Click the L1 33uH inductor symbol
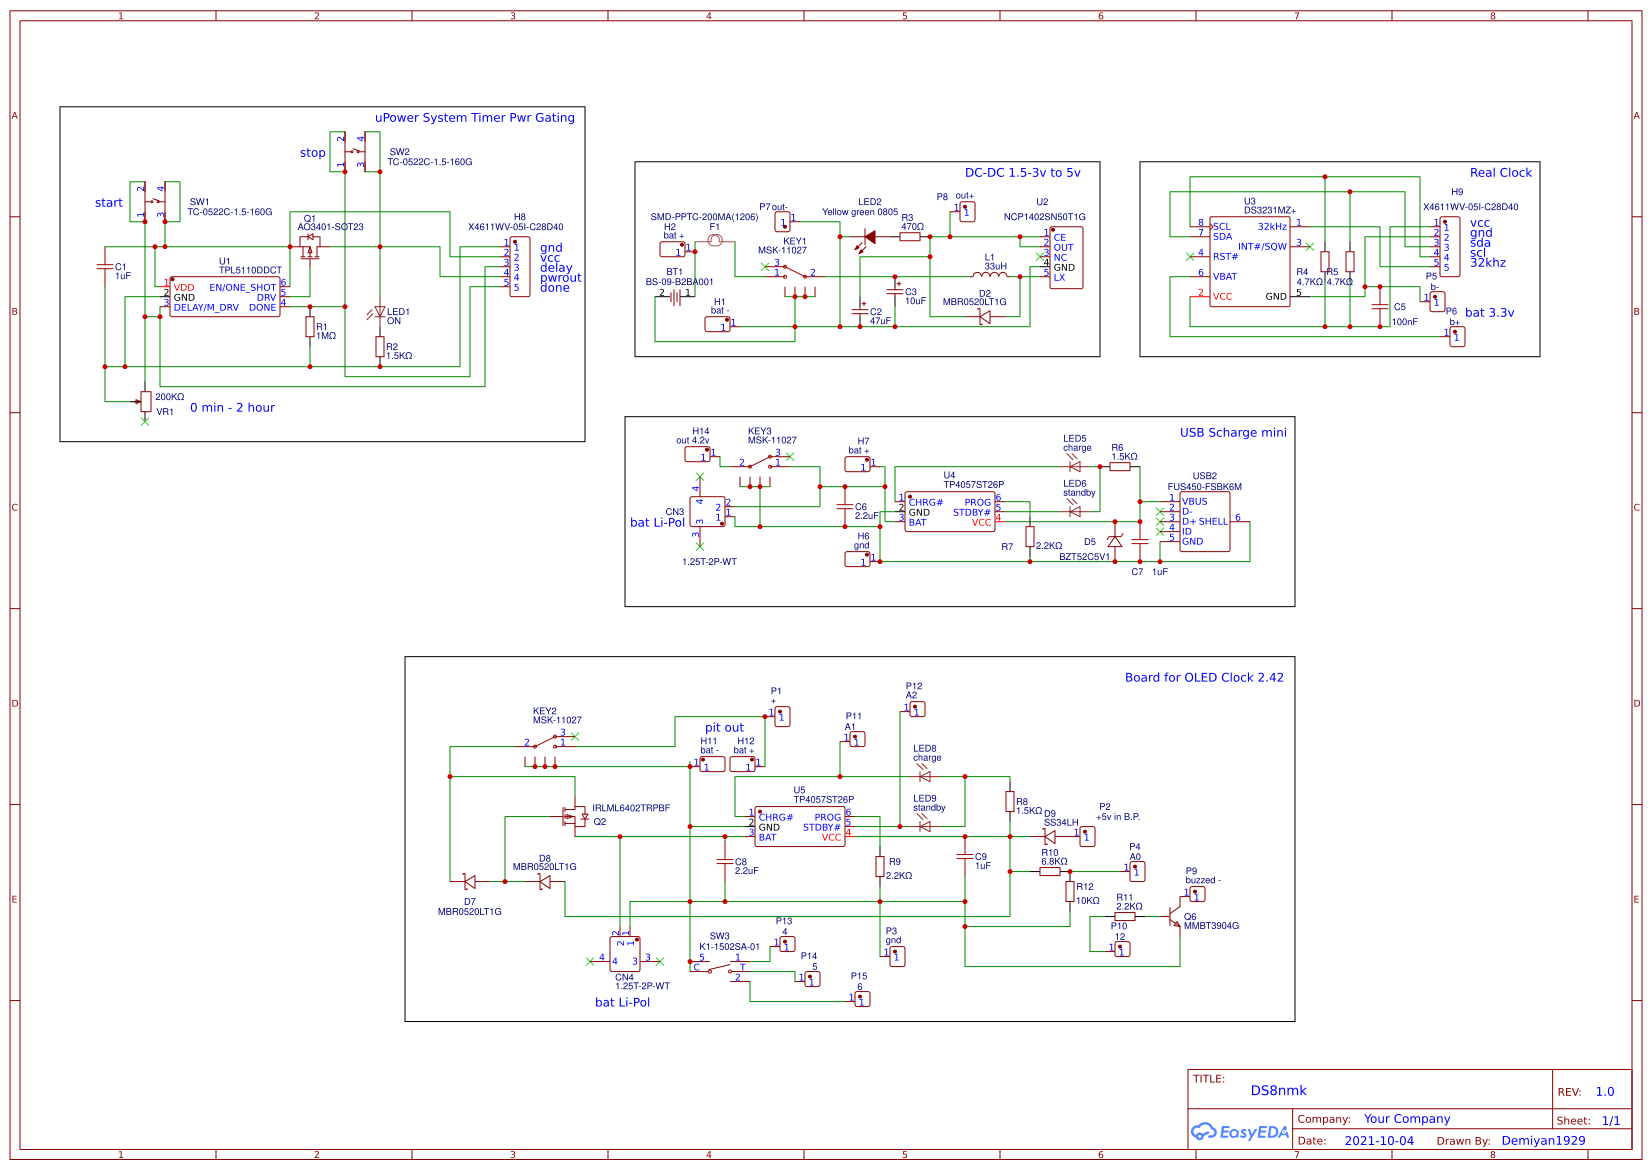This screenshot has width=1652, height=1170. 991,276
